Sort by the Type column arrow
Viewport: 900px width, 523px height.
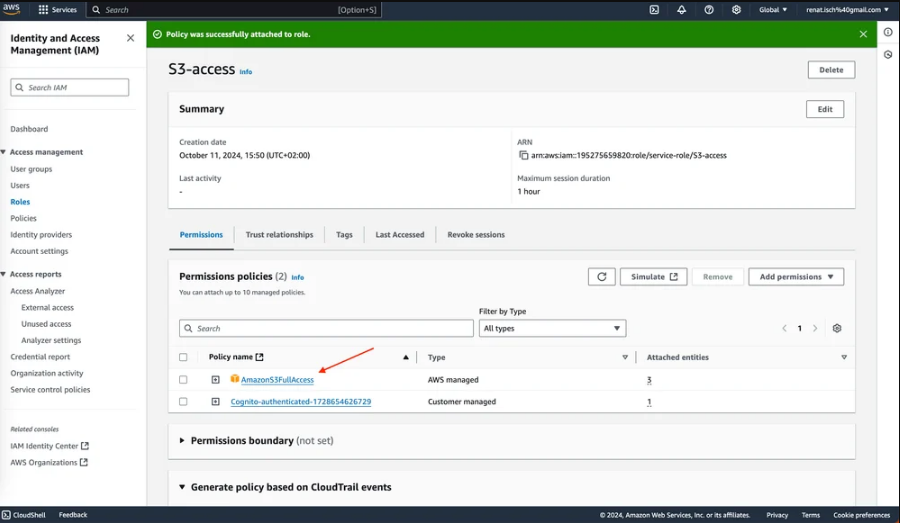point(625,357)
